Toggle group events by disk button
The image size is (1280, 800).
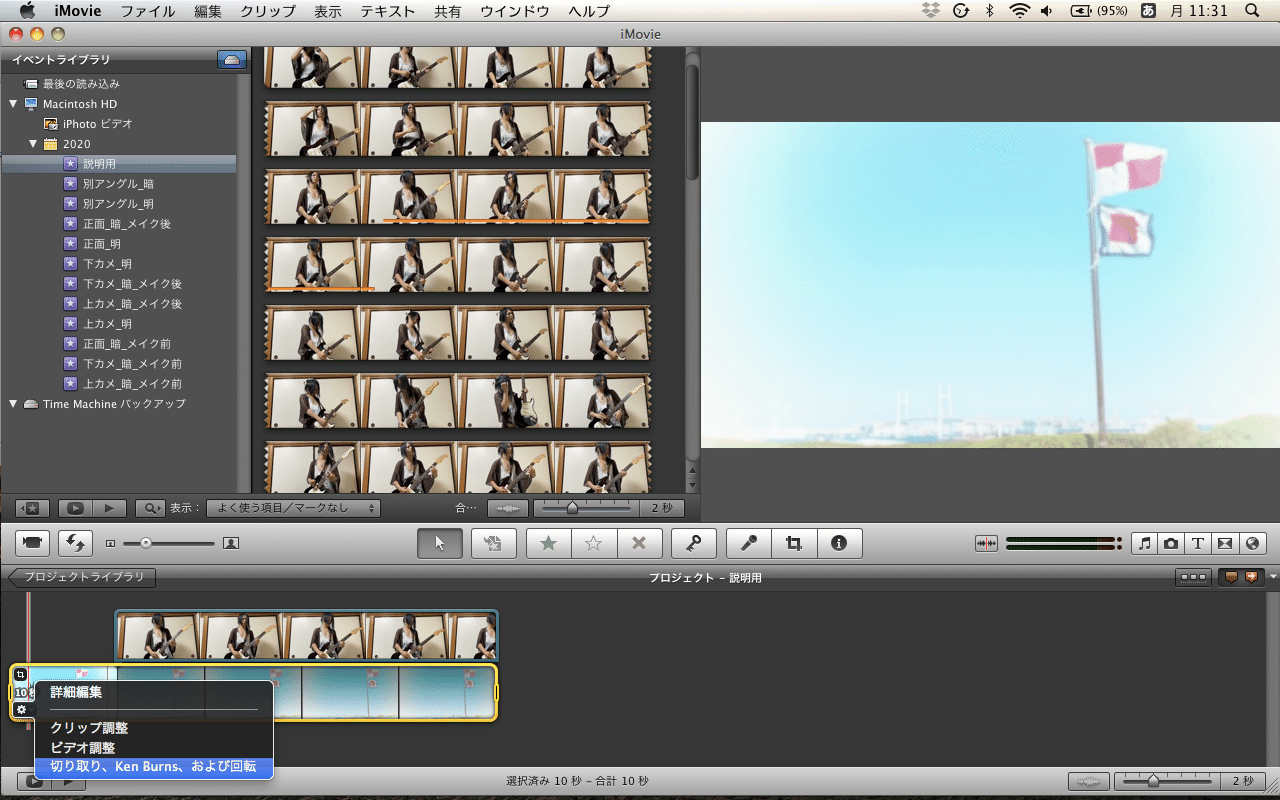(x=232, y=60)
